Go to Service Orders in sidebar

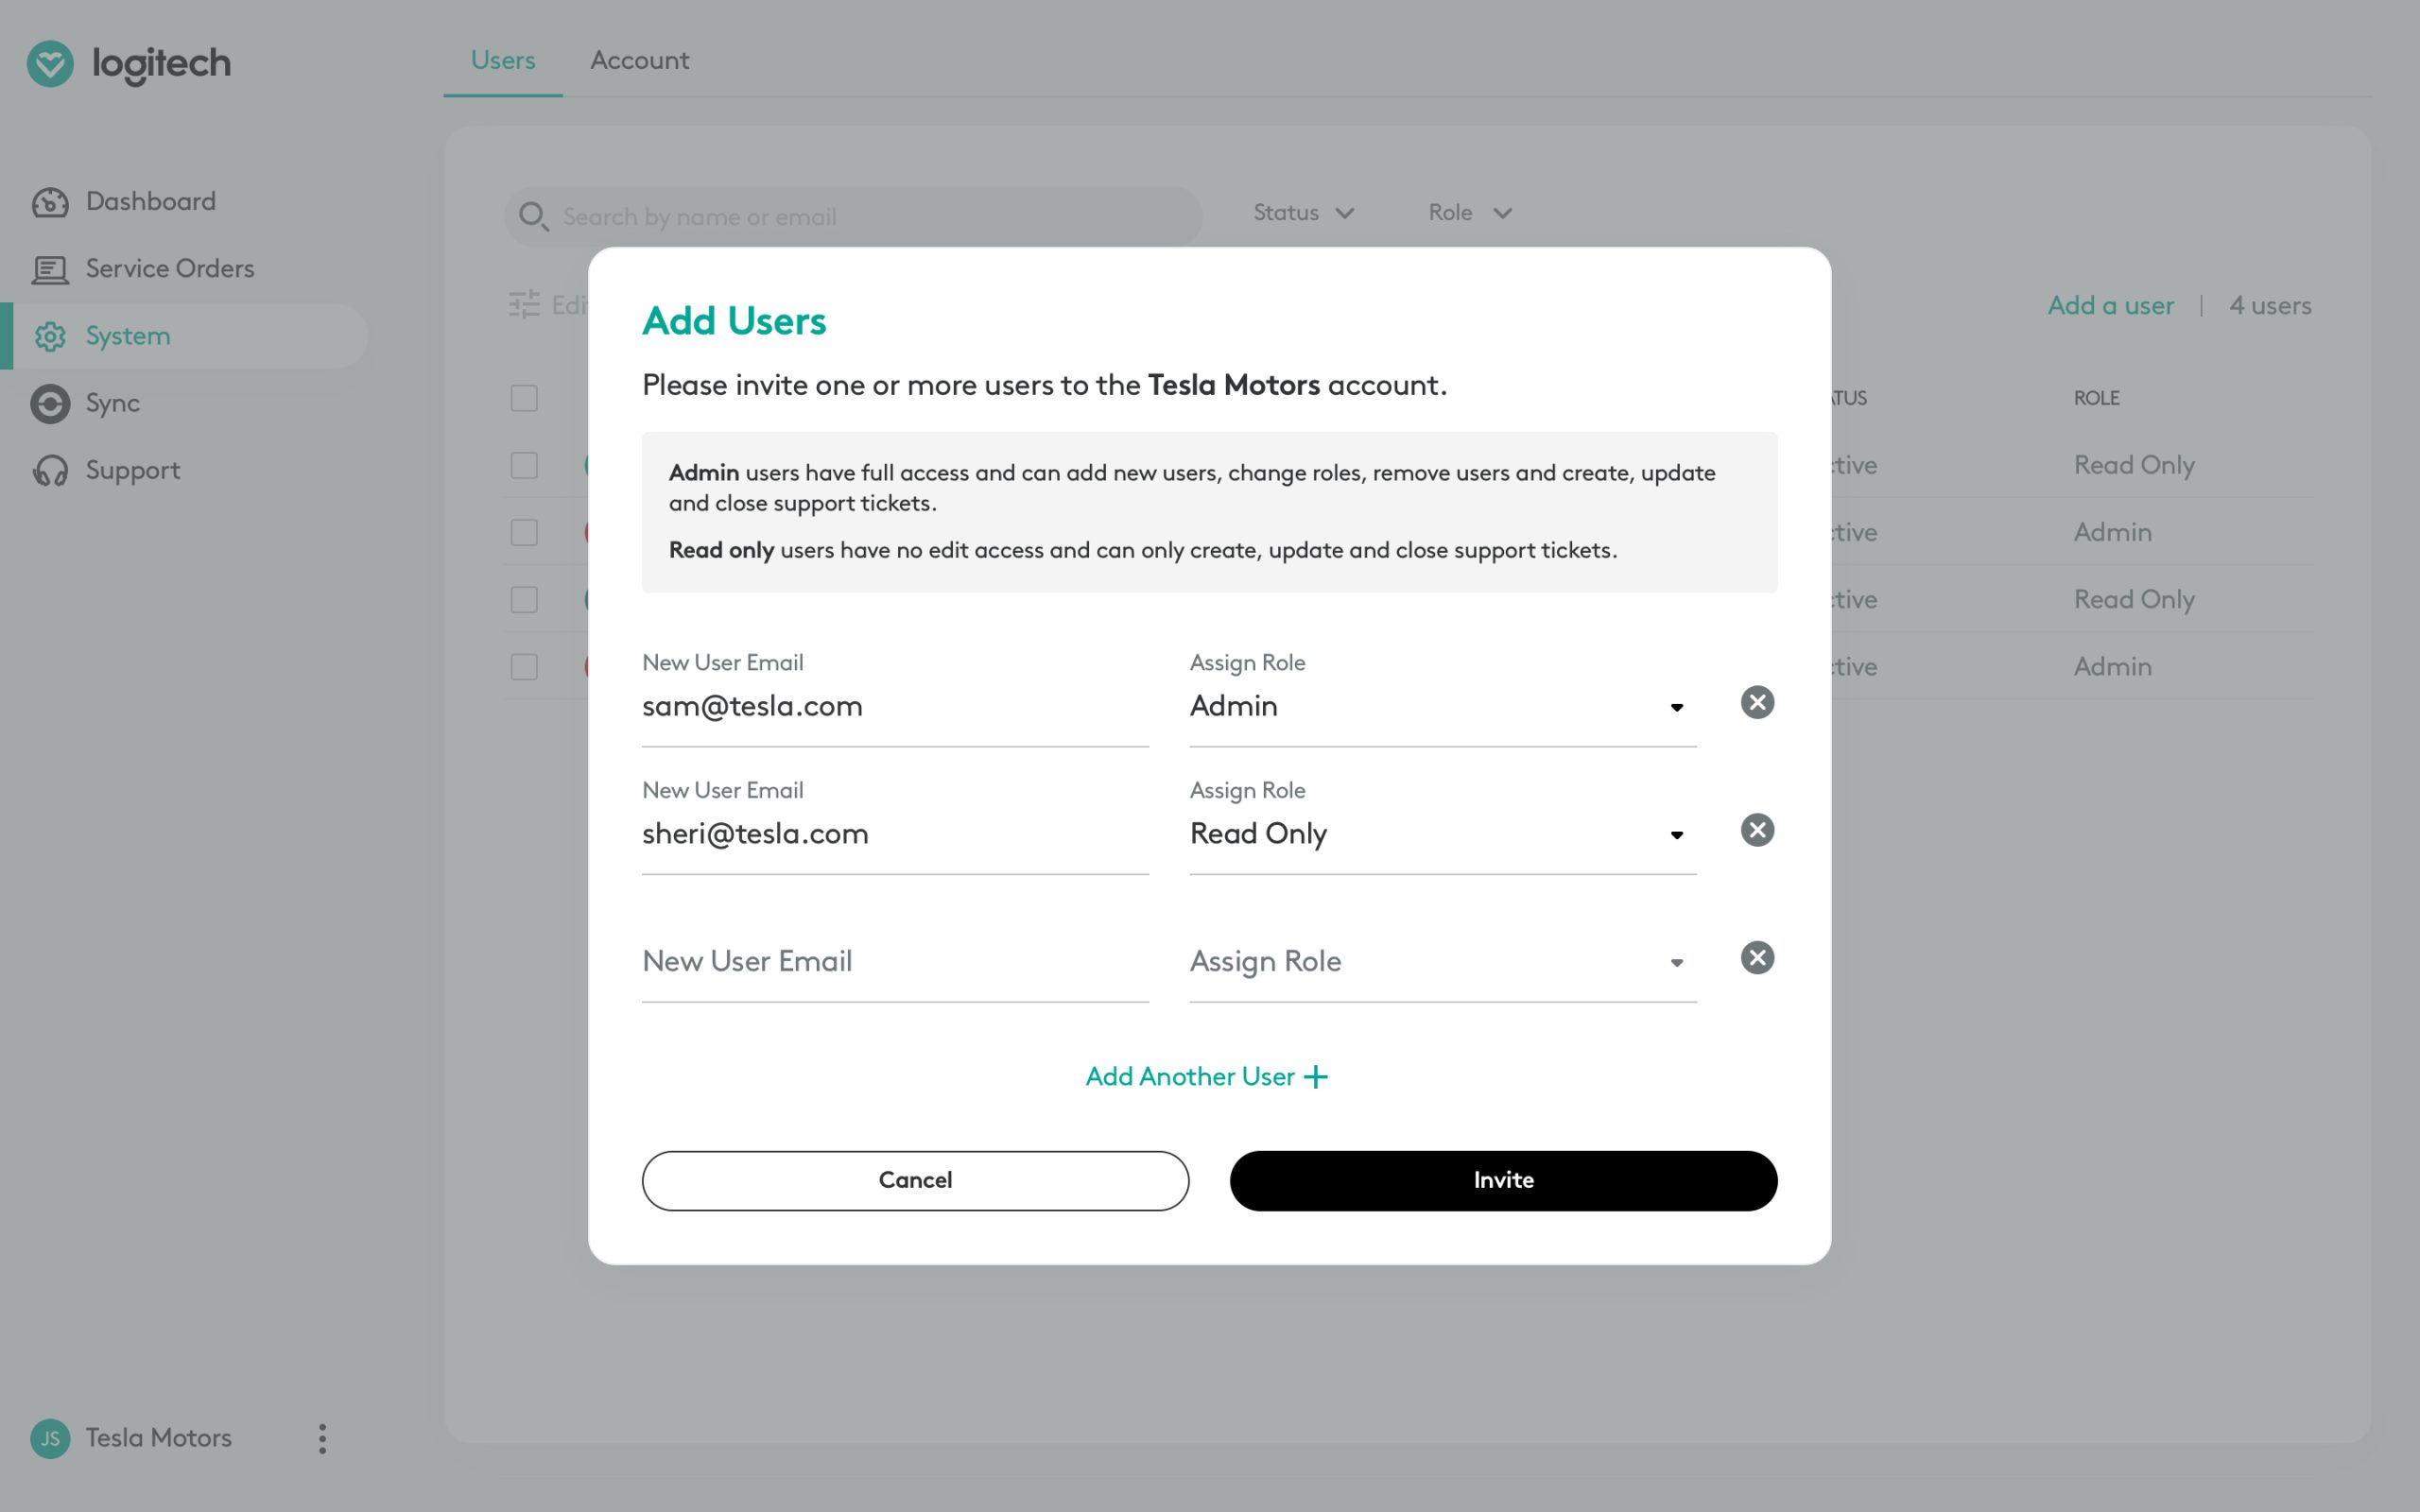(x=142, y=268)
